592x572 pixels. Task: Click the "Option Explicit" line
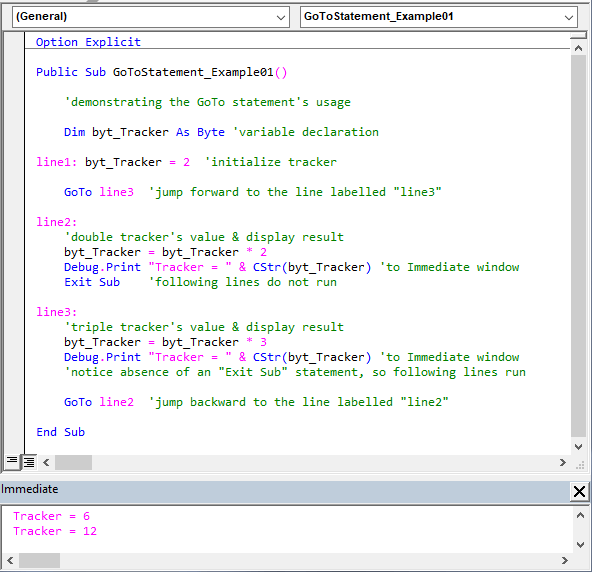tap(88, 42)
